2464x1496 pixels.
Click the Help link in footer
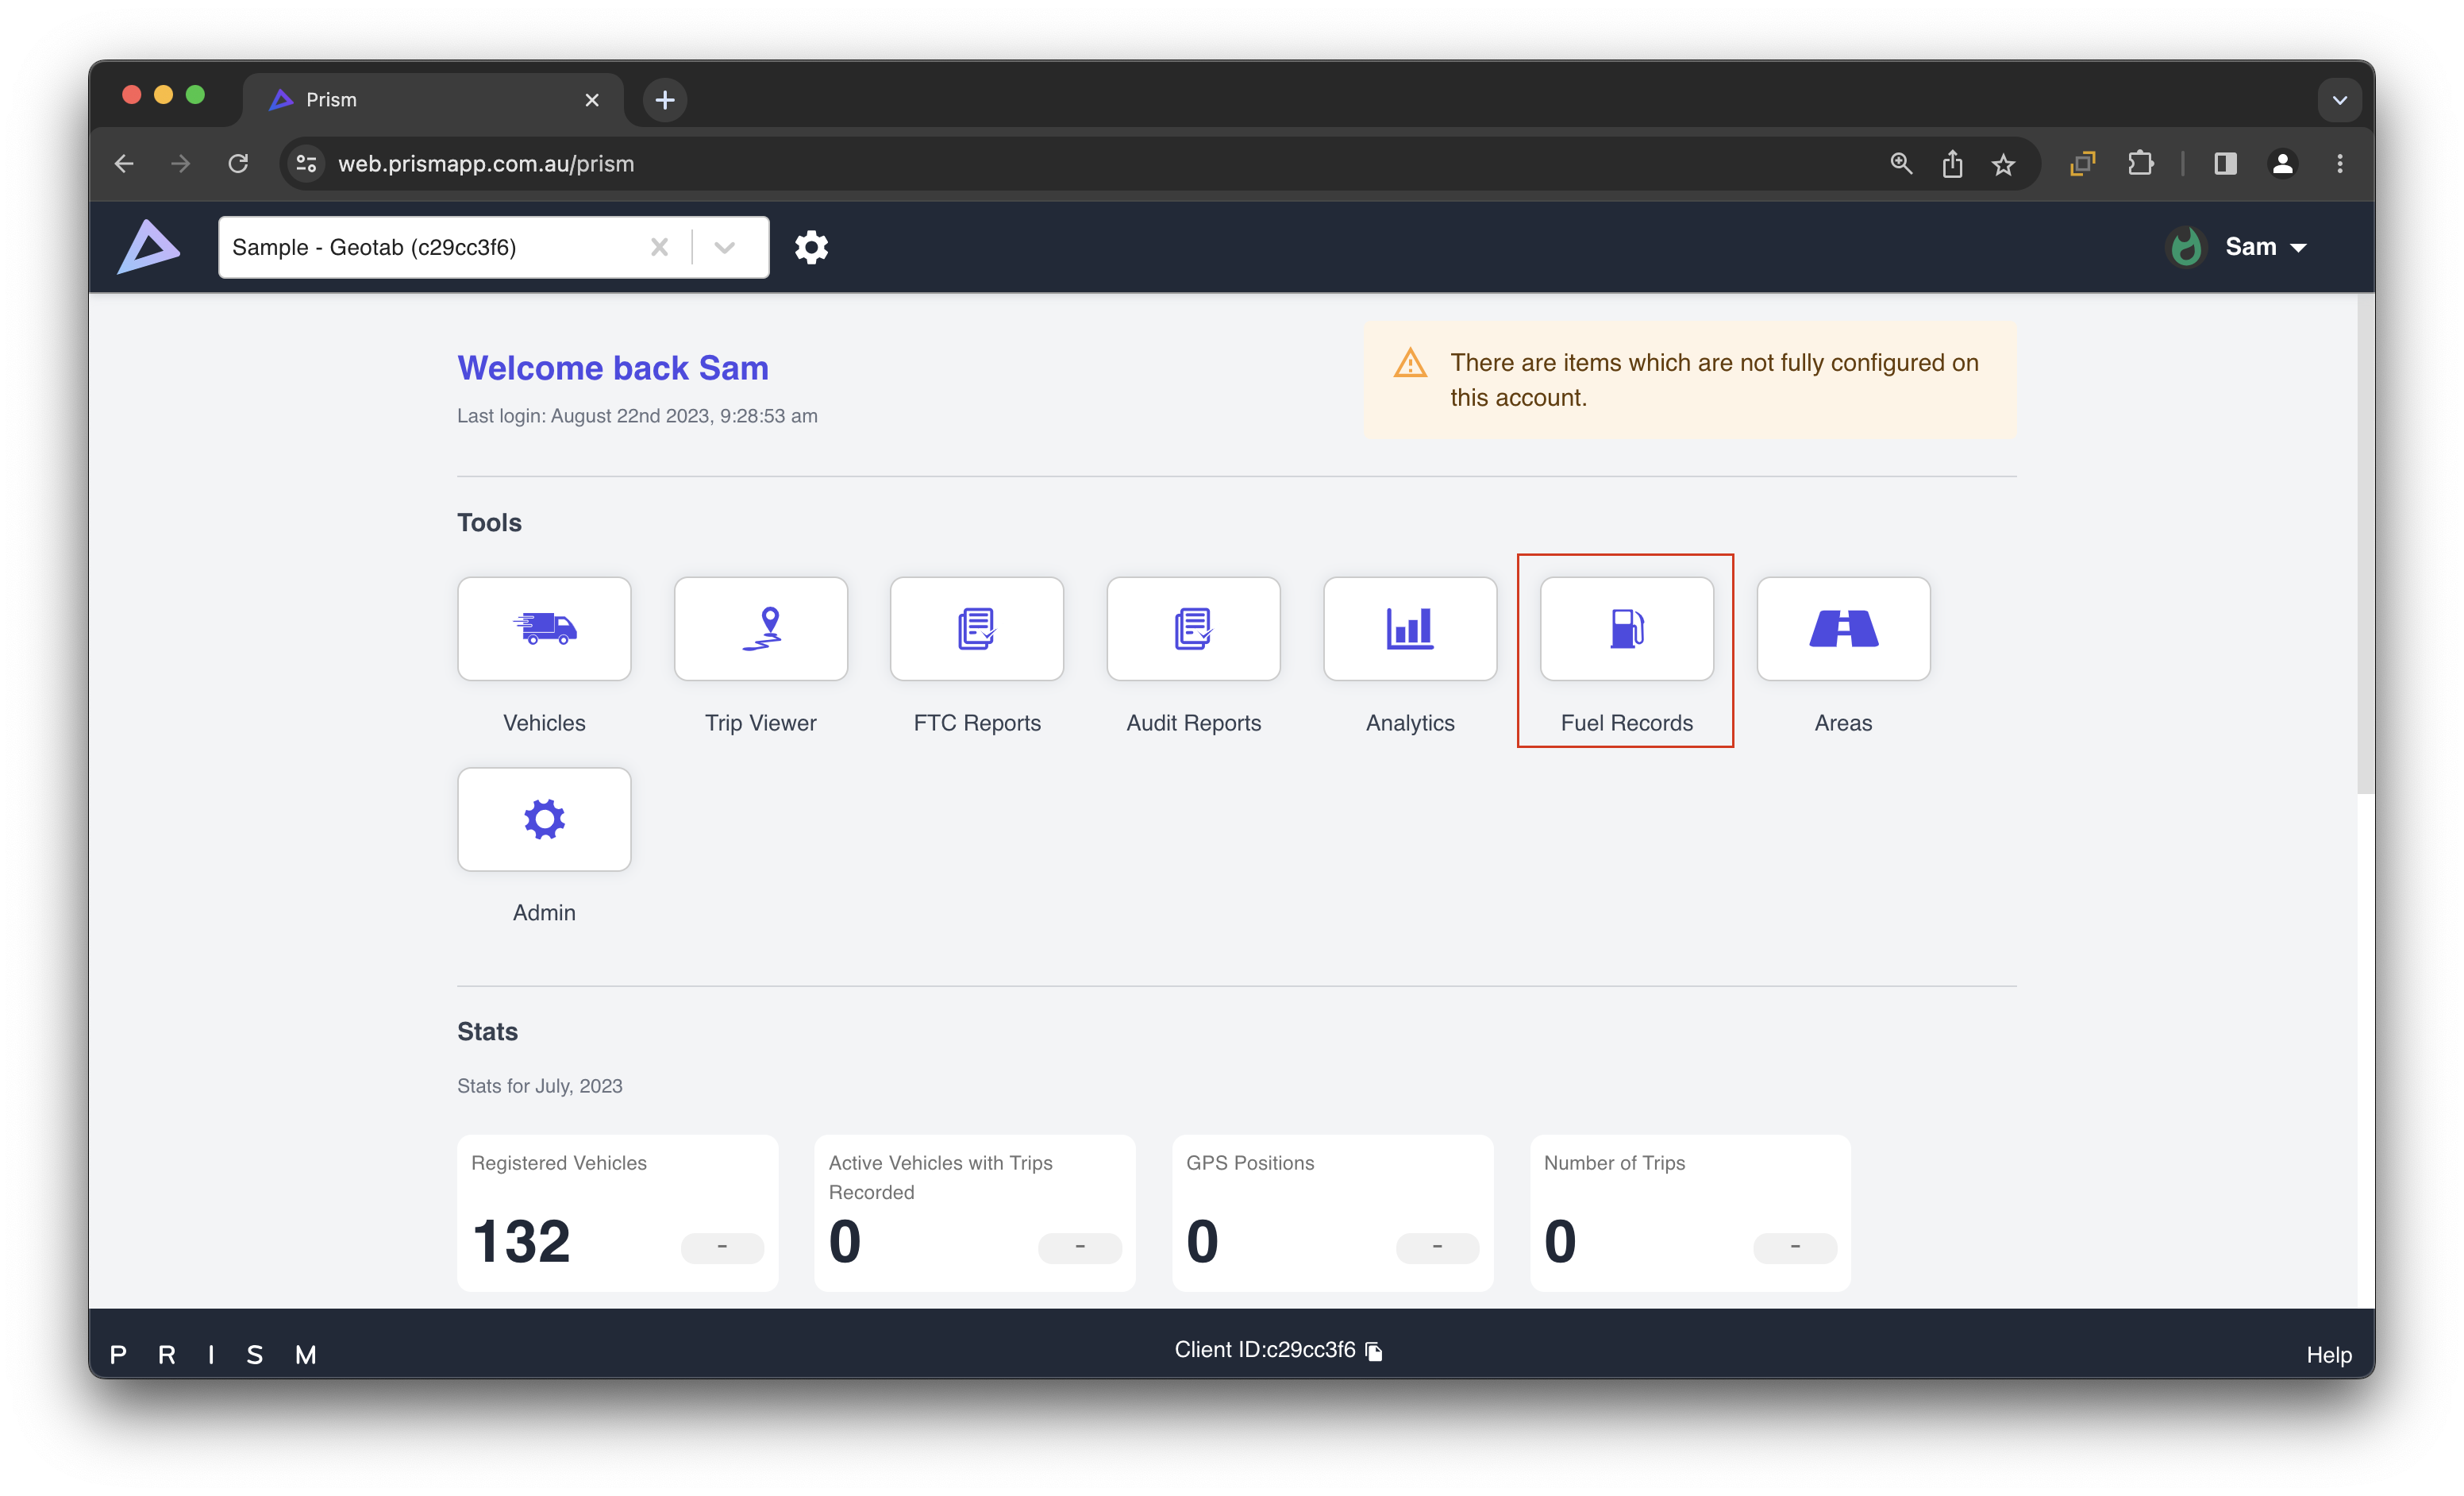[x=2328, y=1355]
